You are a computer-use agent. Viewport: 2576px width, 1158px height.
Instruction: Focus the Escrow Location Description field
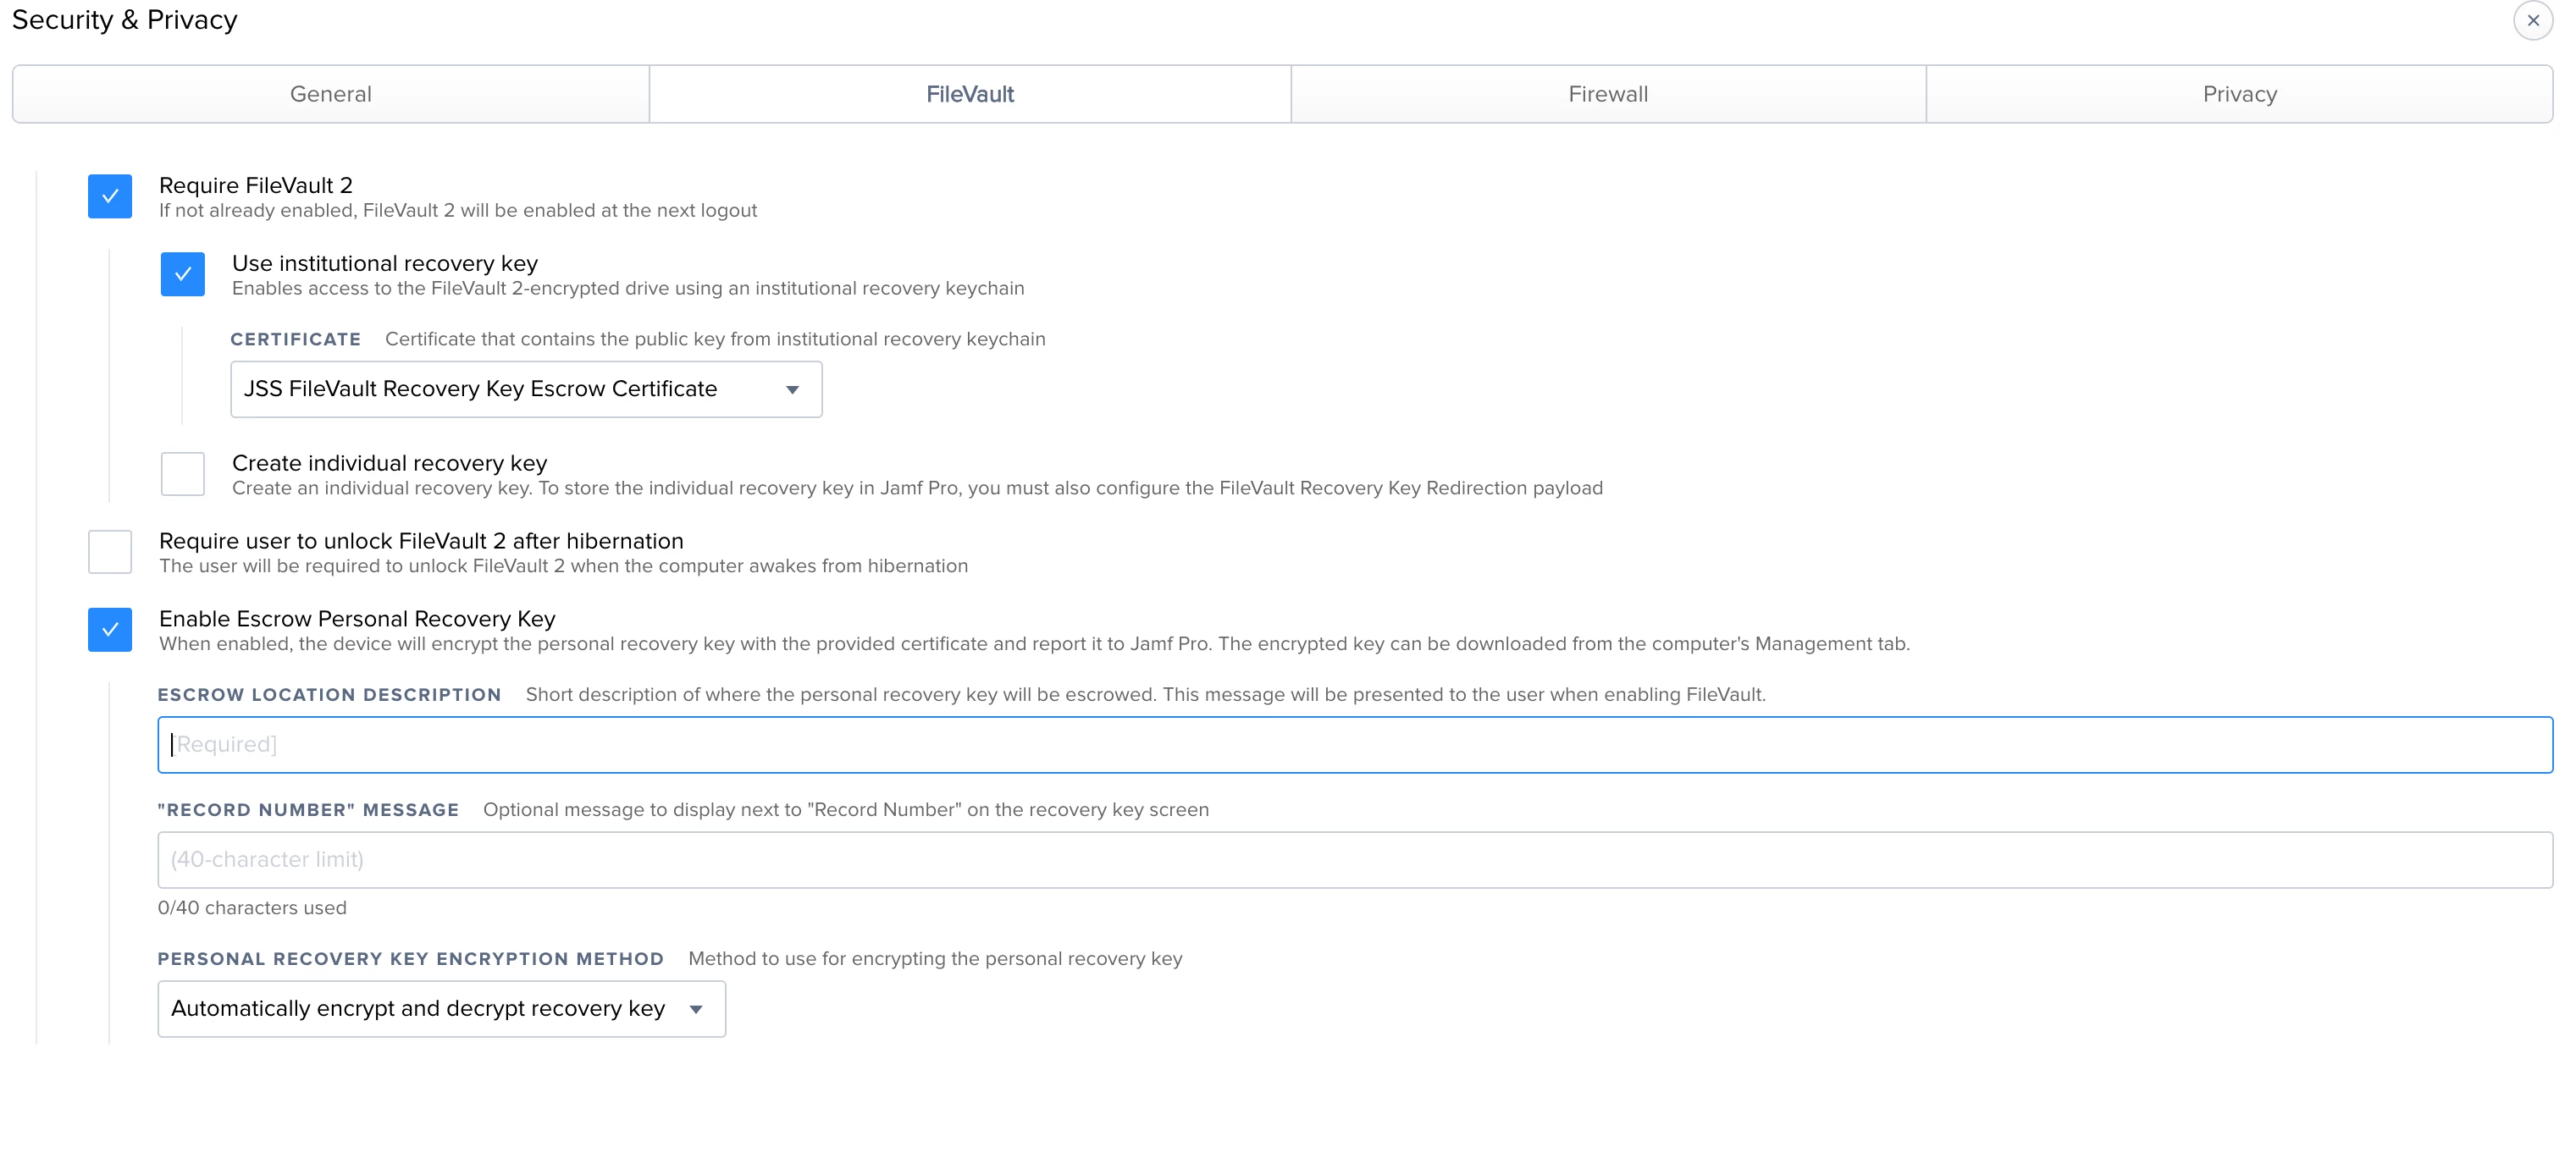1354,745
